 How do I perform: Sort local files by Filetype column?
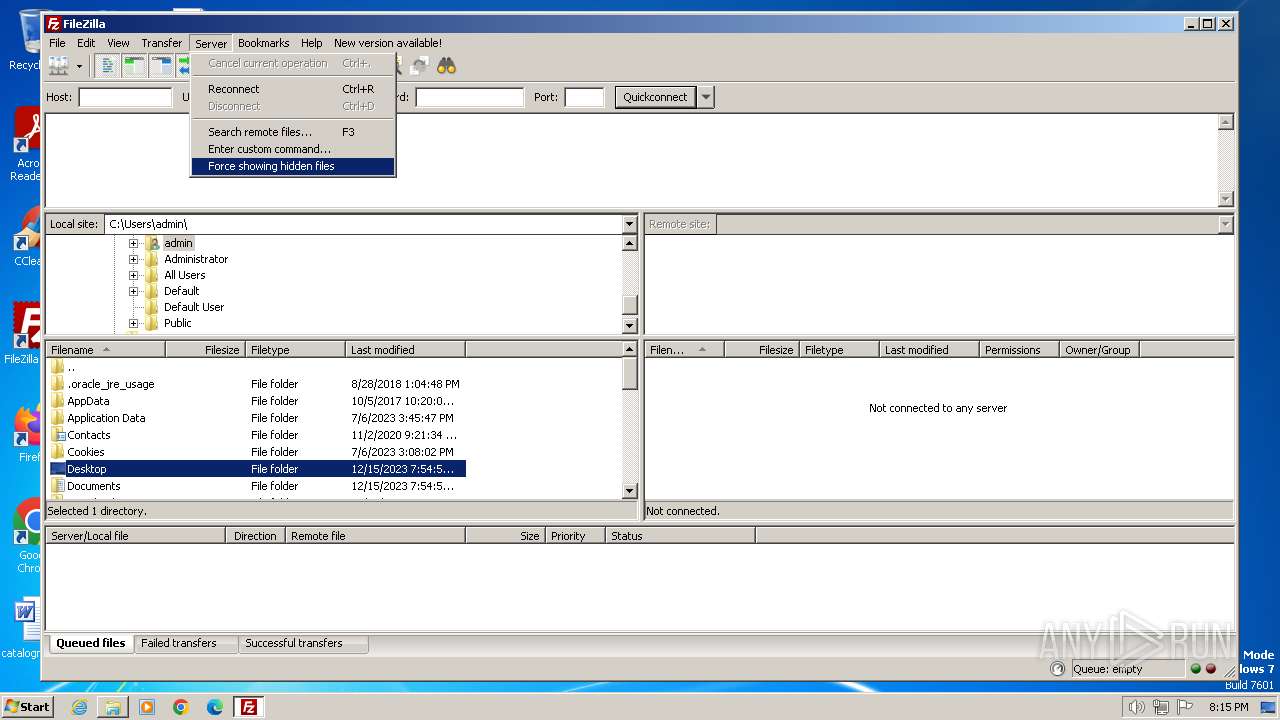(295, 350)
